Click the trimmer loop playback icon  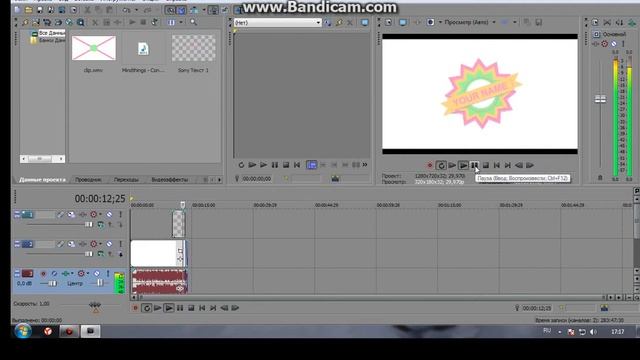pos(241,165)
